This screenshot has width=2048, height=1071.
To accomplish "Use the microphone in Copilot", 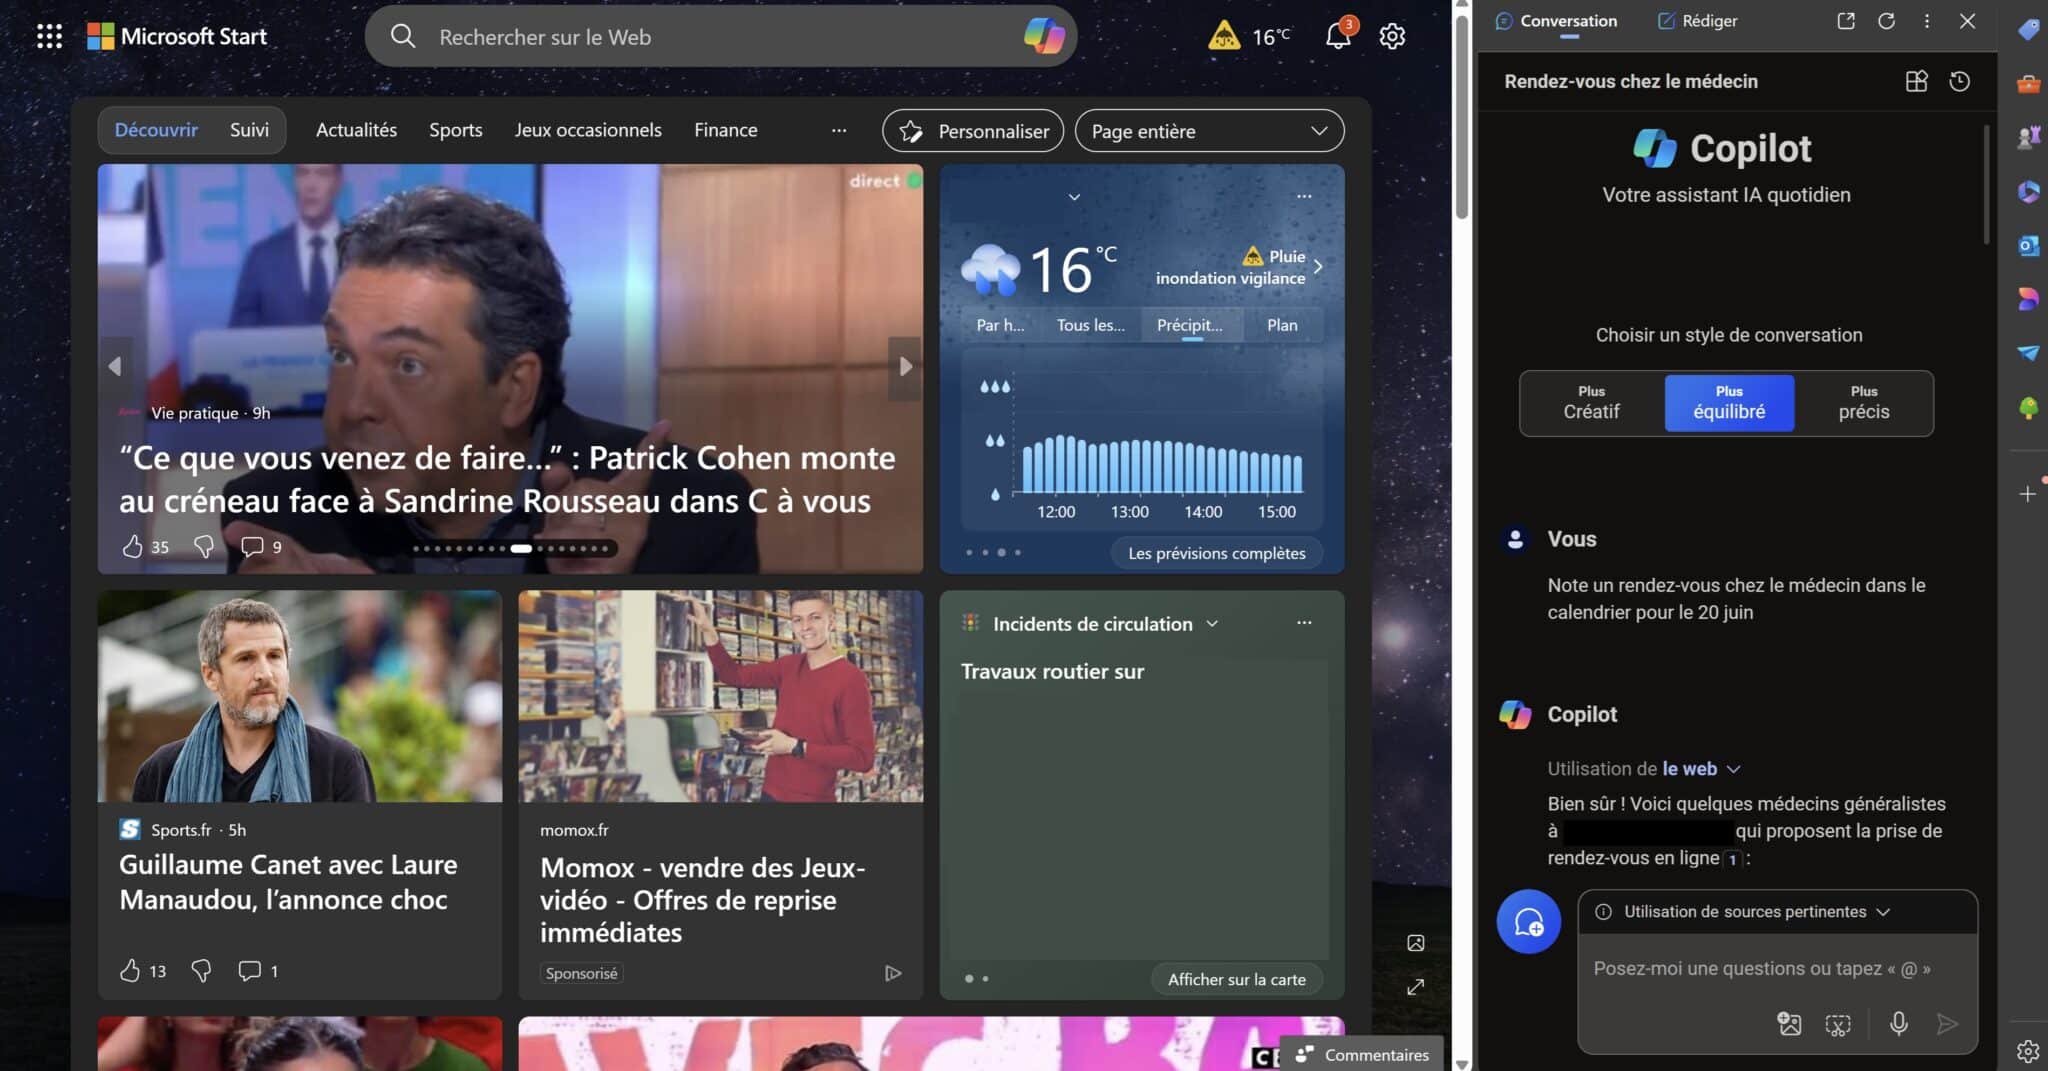I will pyautogui.click(x=1898, y=1023).
